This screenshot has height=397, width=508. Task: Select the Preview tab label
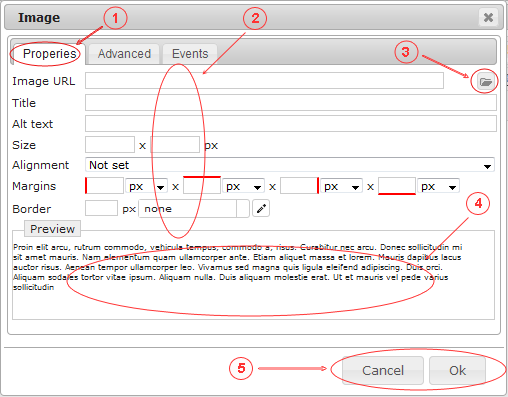52,229
